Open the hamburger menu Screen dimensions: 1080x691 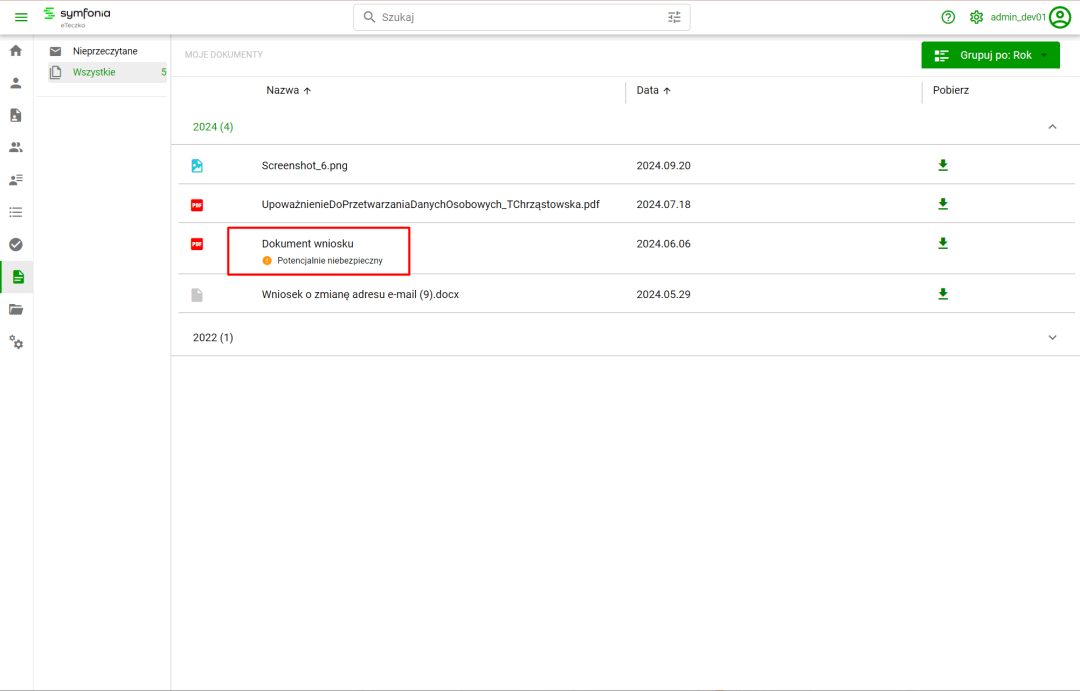(20, 17)
